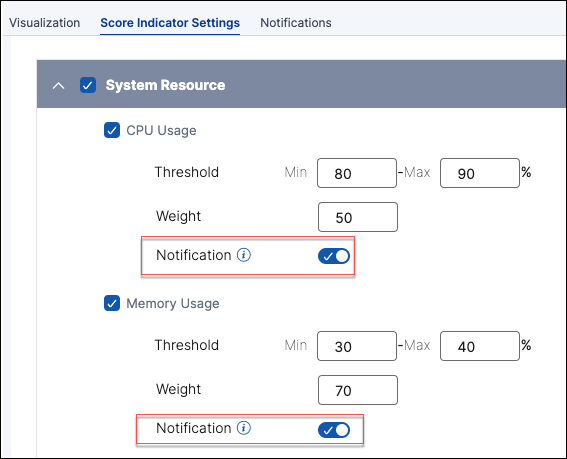The image size is (567, 459).
Task: Click the CPU threshold Max field
Action: (x=480, y=173)
